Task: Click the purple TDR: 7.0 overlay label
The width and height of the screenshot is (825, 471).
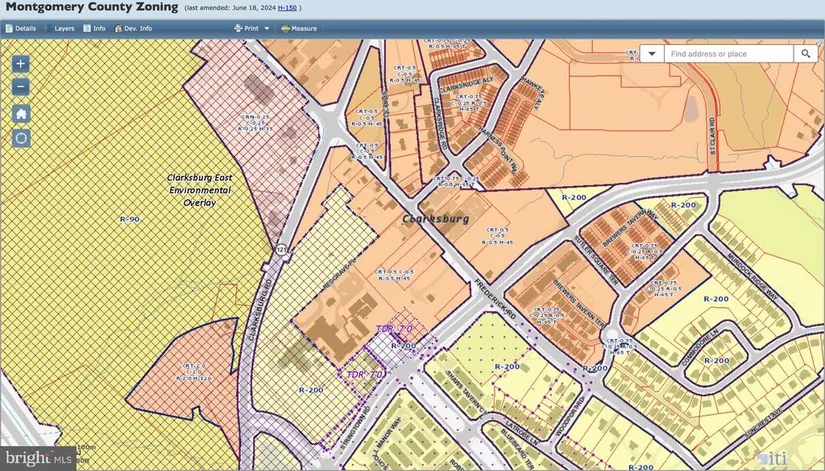Action: 394,329
